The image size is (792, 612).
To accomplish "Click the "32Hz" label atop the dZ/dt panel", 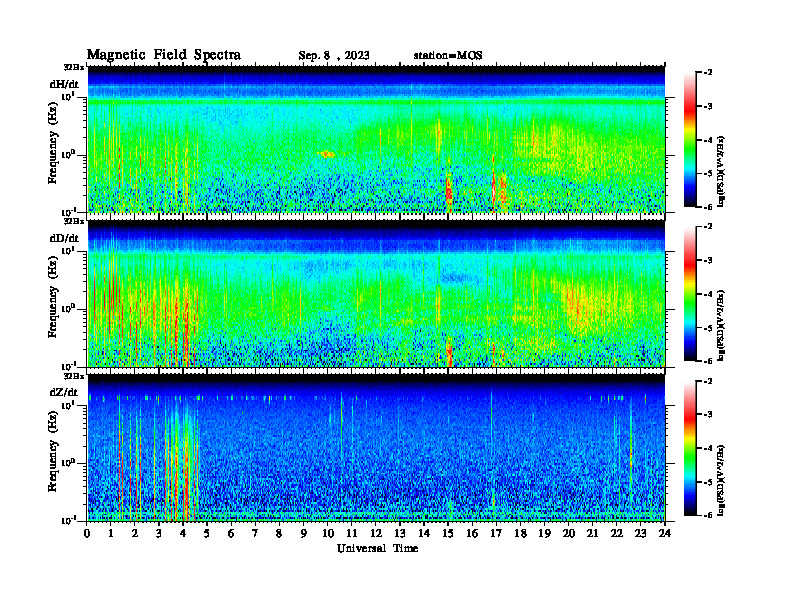I will (x=74, y=376).
